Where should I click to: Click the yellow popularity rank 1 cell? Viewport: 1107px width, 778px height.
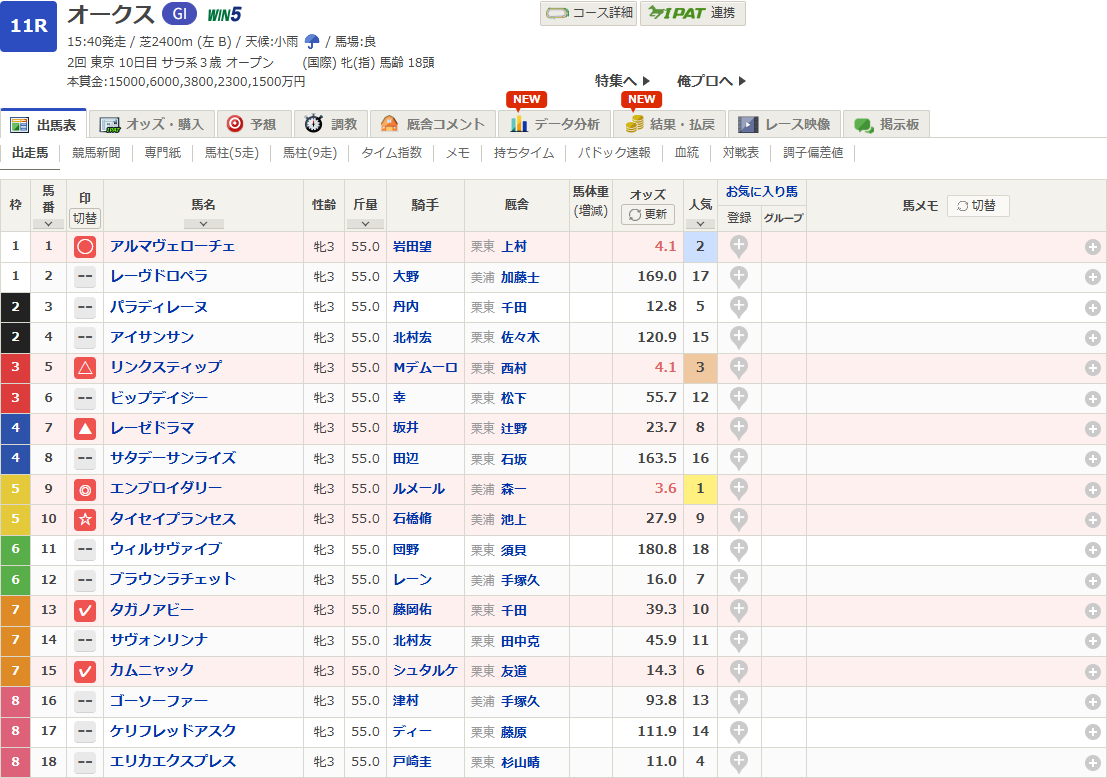click(699, 489)
